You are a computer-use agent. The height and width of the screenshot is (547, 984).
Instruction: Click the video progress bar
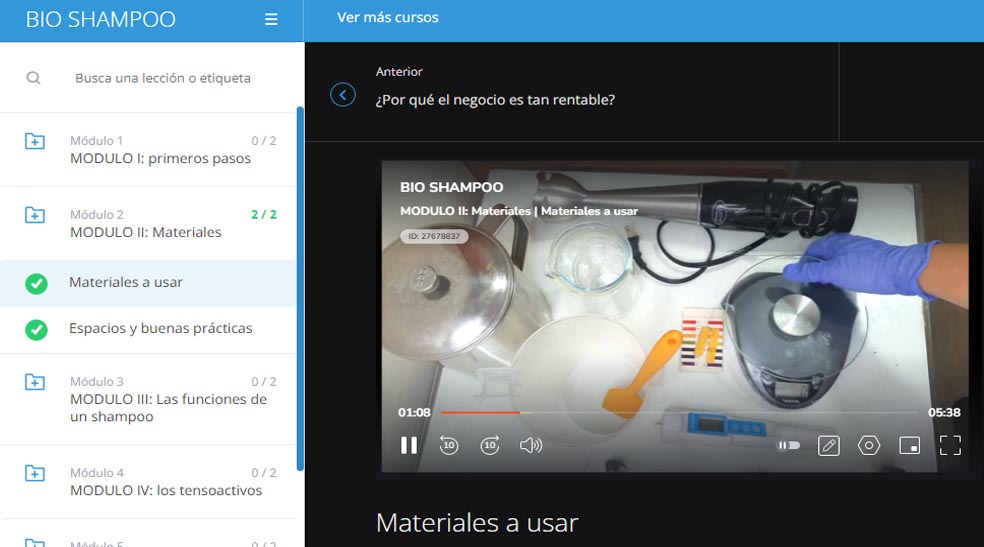679,412
